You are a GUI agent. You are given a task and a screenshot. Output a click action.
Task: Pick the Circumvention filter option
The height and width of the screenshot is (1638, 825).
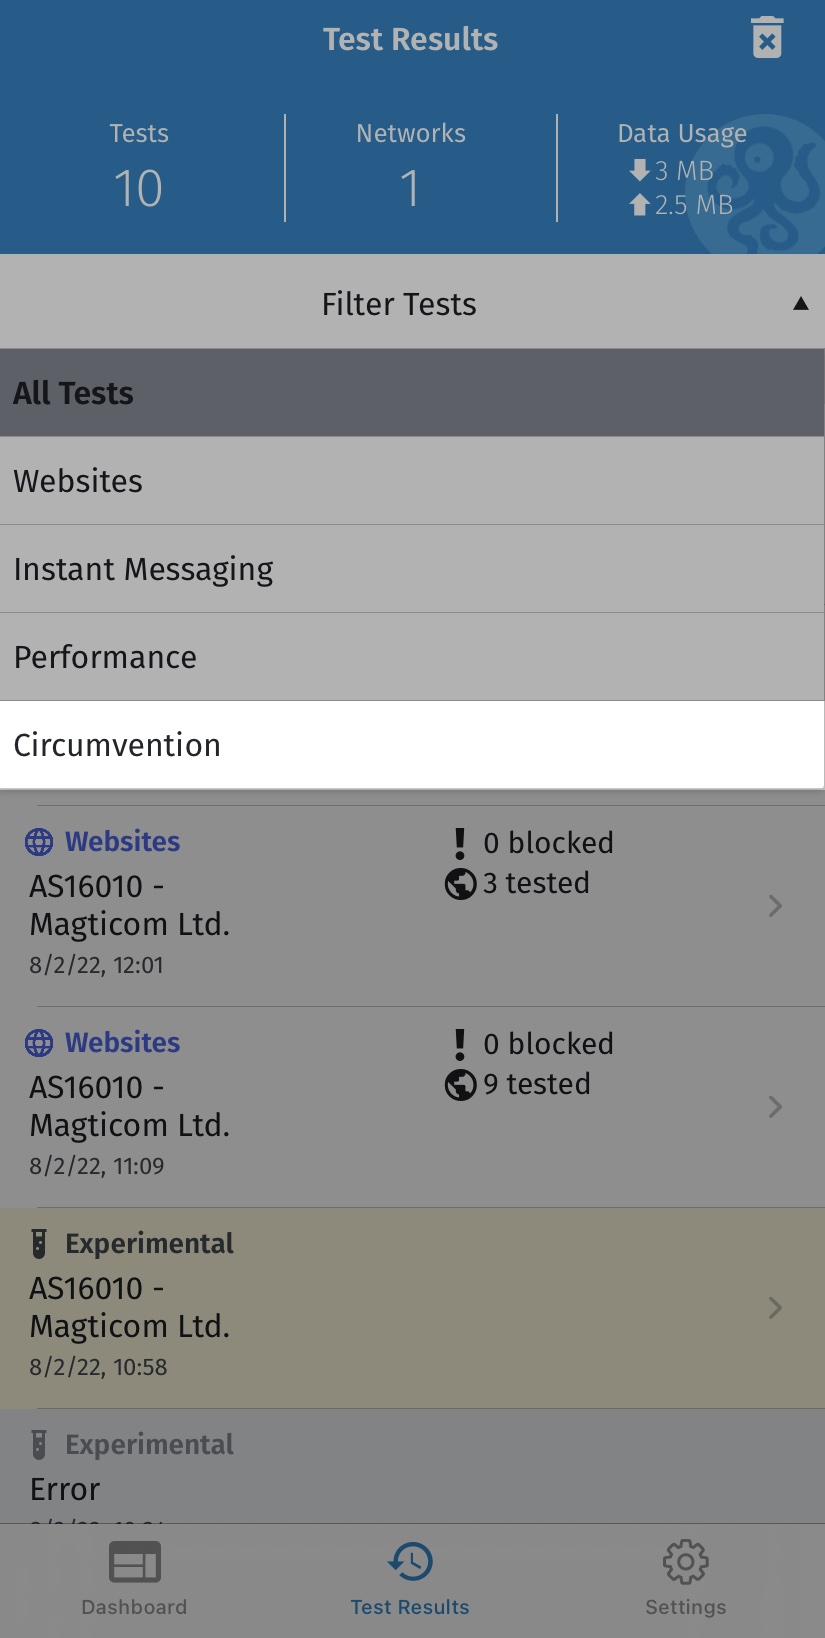tap(412, 745)
